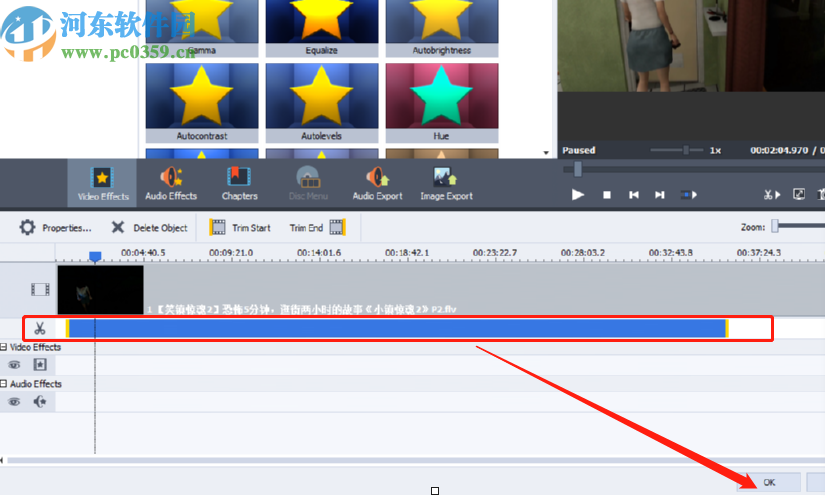Click the Properties gear button
This screenshot has width=825, height=496.
pyautogui.click(x=55, y=228)
